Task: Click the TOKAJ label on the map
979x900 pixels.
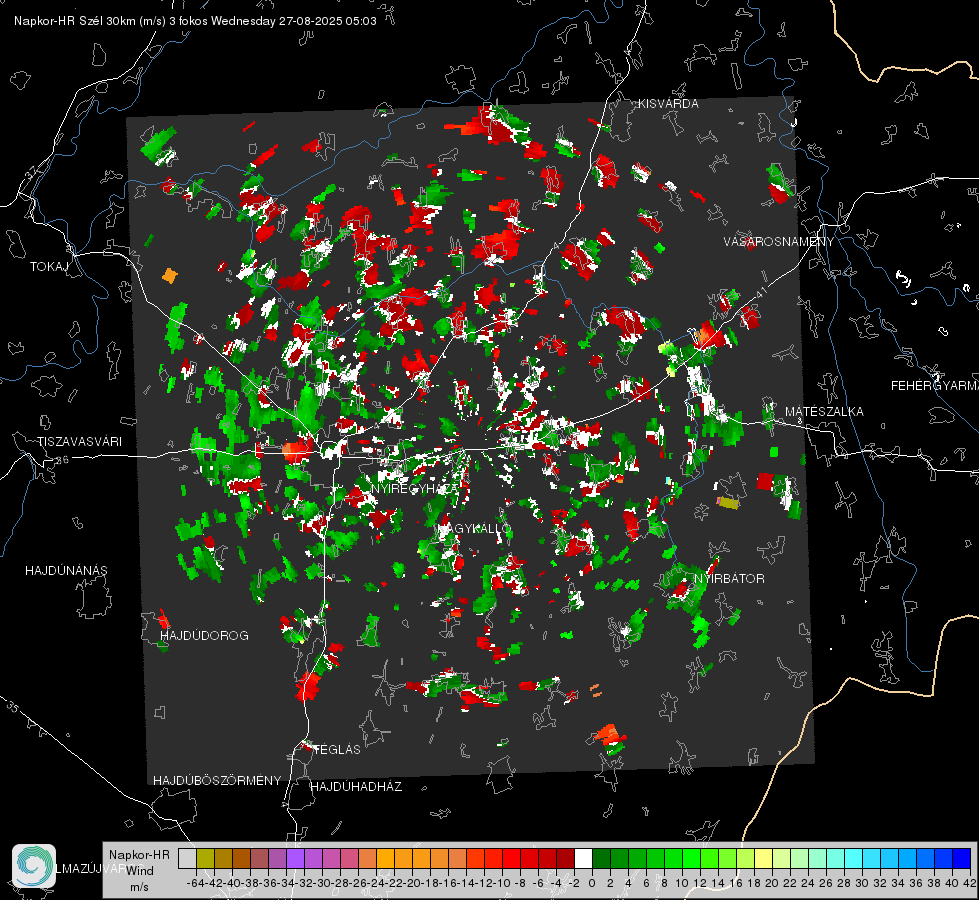Action: (49, 267)
